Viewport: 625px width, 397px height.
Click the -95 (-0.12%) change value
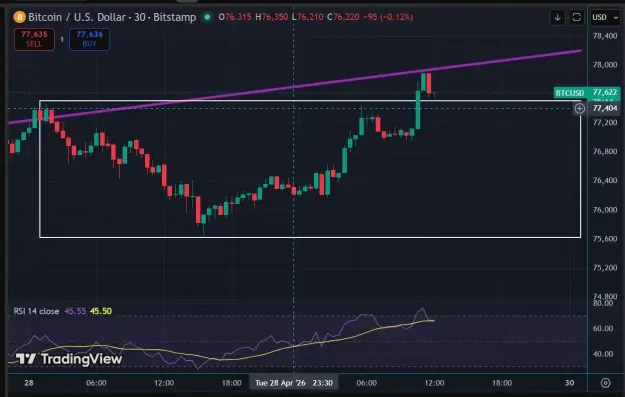click(x=388, y=17)
